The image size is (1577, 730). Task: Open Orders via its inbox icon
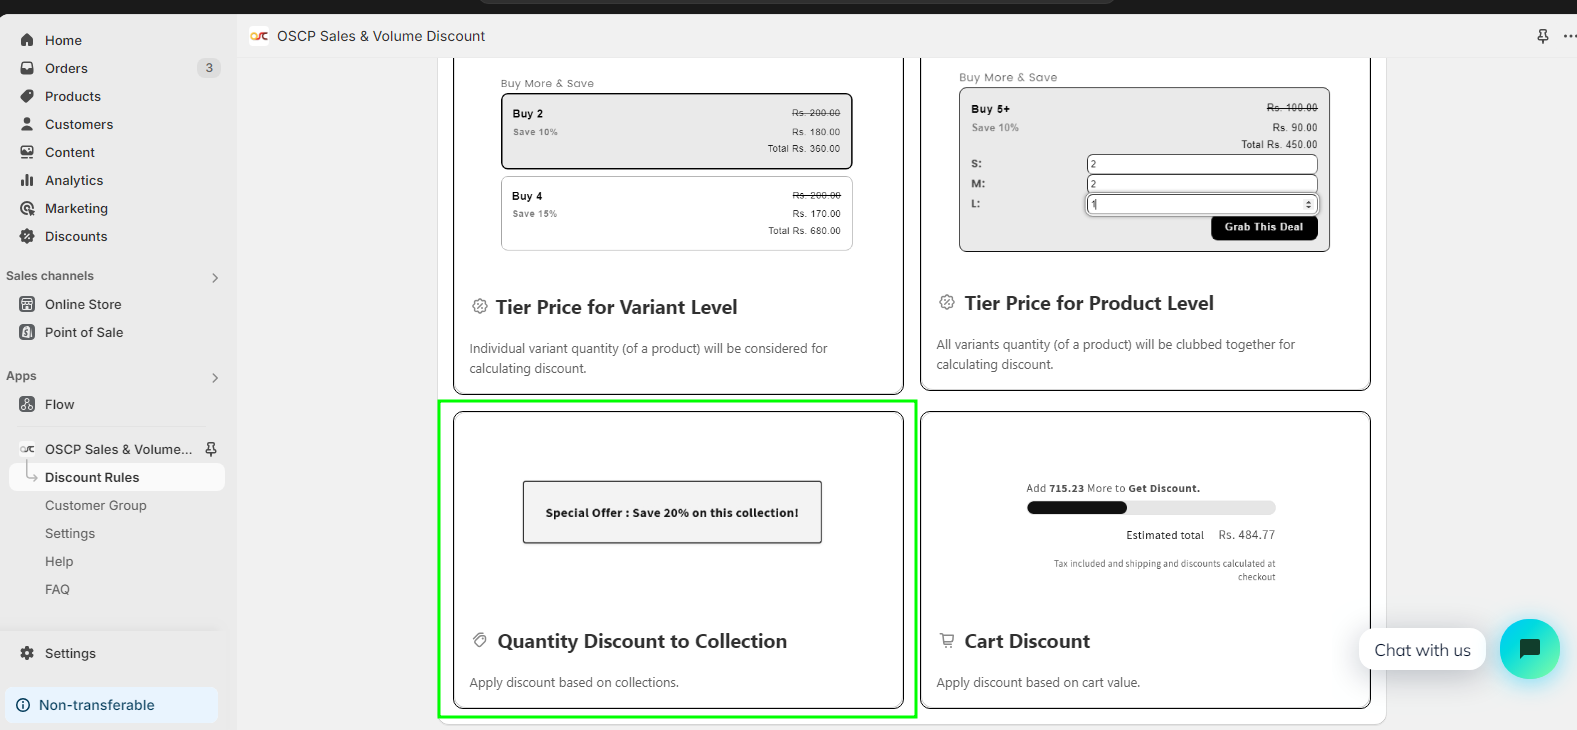click(27, 68)
